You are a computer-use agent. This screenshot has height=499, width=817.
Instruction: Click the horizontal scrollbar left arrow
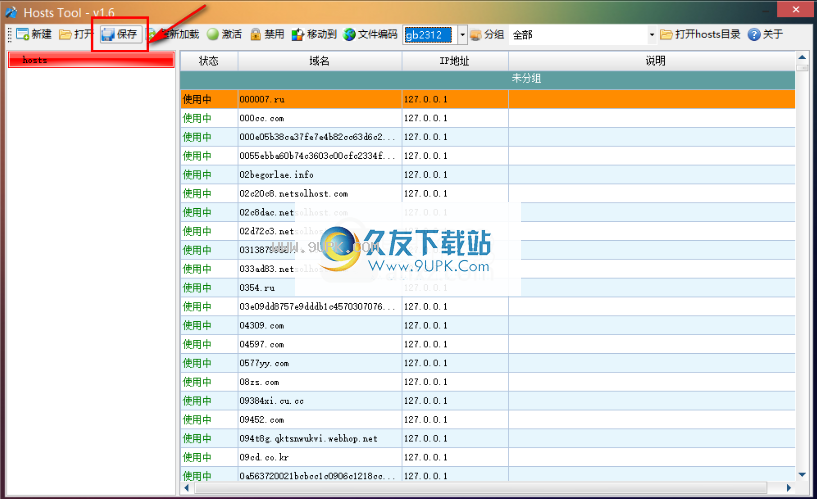pyautogui.click(x=187, y=488)
